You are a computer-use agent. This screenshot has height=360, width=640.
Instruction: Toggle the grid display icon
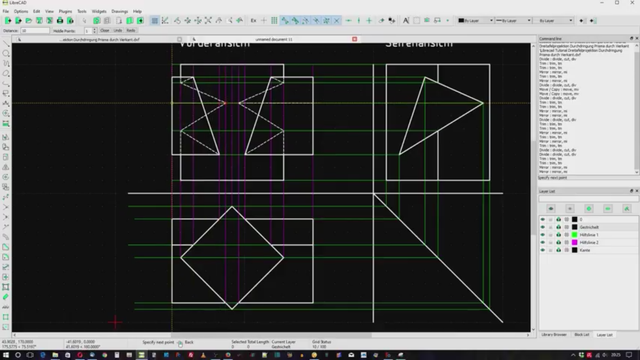[154, 20]
